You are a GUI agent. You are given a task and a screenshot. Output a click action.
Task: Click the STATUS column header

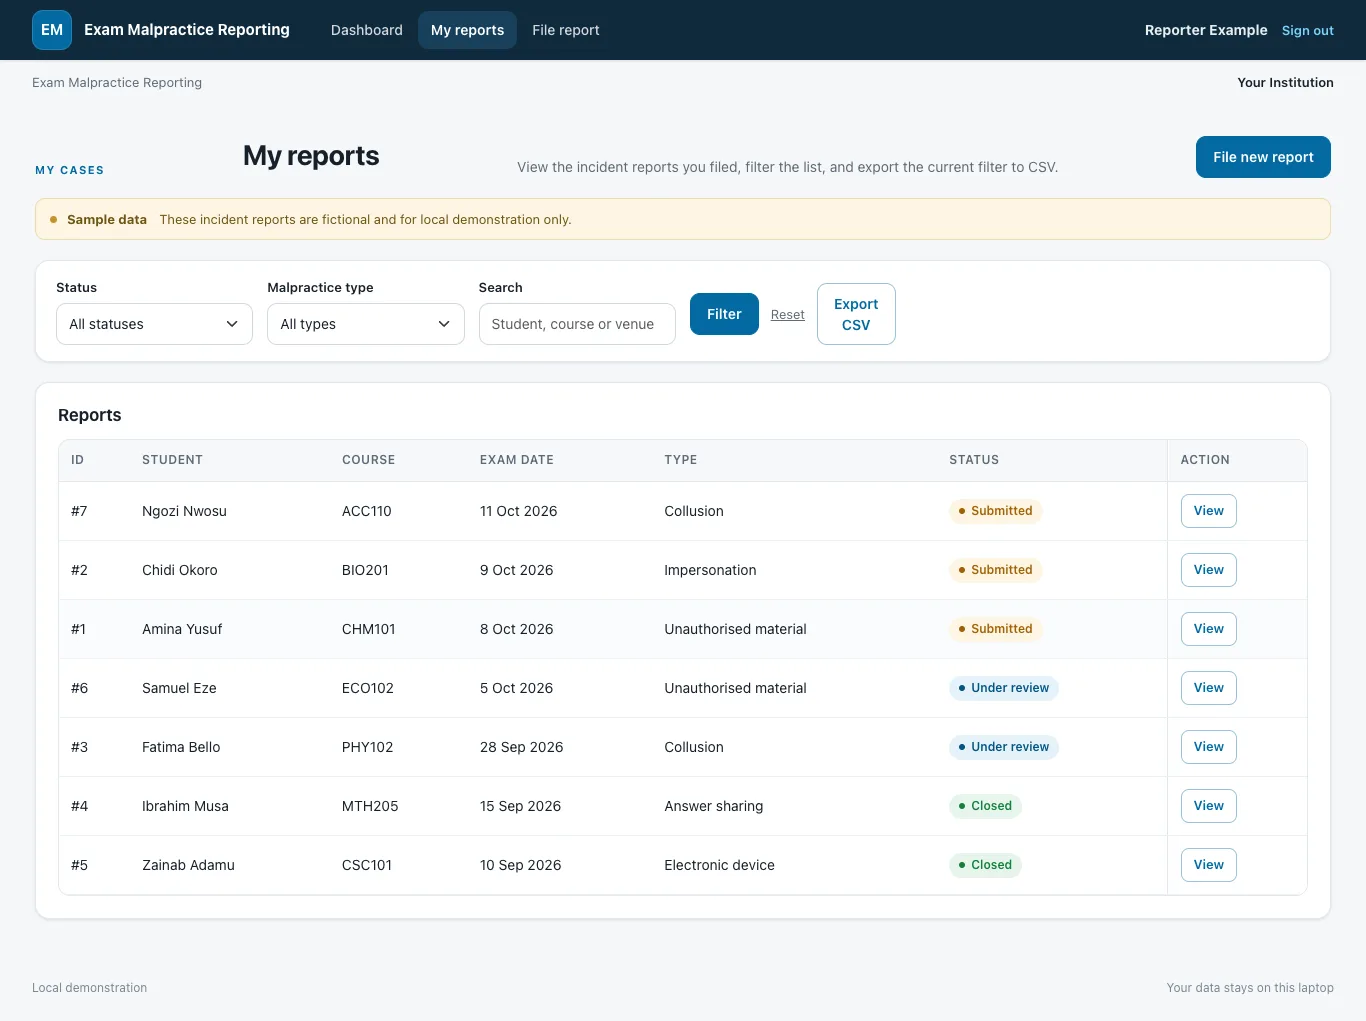tap(974, 460)
